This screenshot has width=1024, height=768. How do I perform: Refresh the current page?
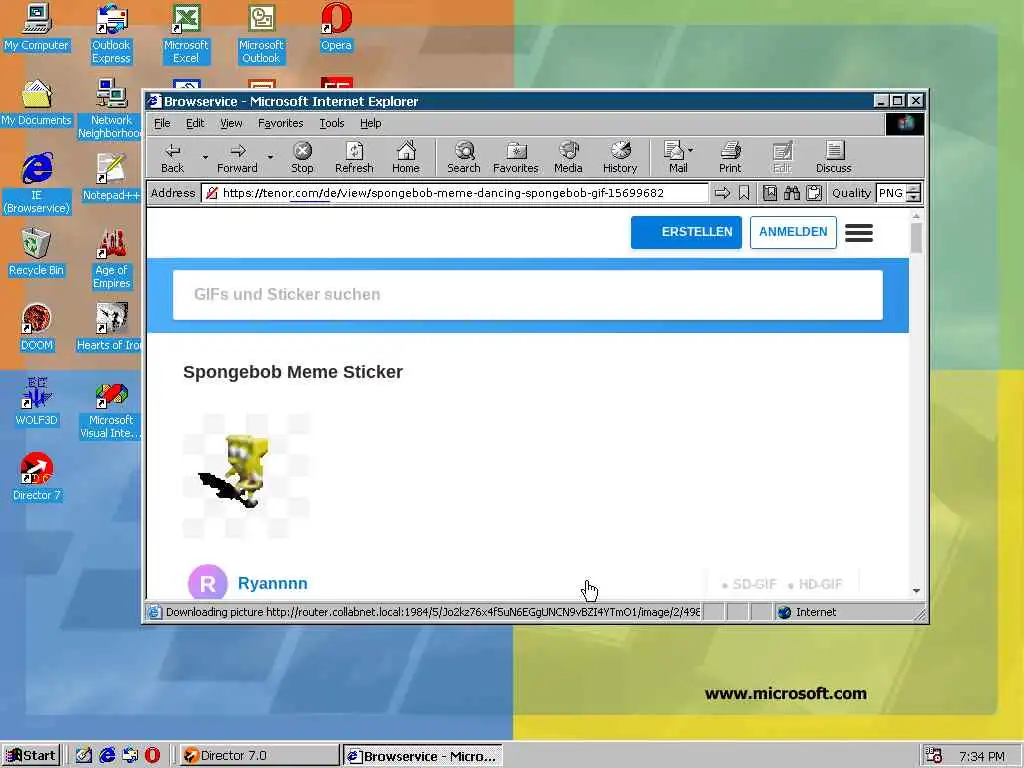pyautogui.click(x=354, y=157)
